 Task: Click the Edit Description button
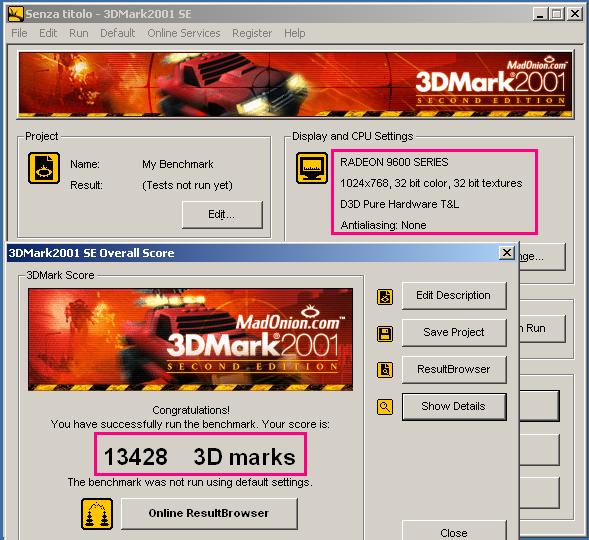[454, 296]
